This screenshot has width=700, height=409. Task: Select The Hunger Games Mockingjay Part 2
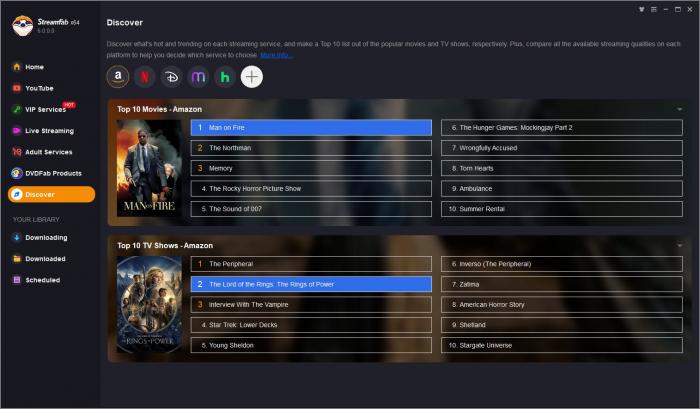pyautogui.click(x=562, y=127)
